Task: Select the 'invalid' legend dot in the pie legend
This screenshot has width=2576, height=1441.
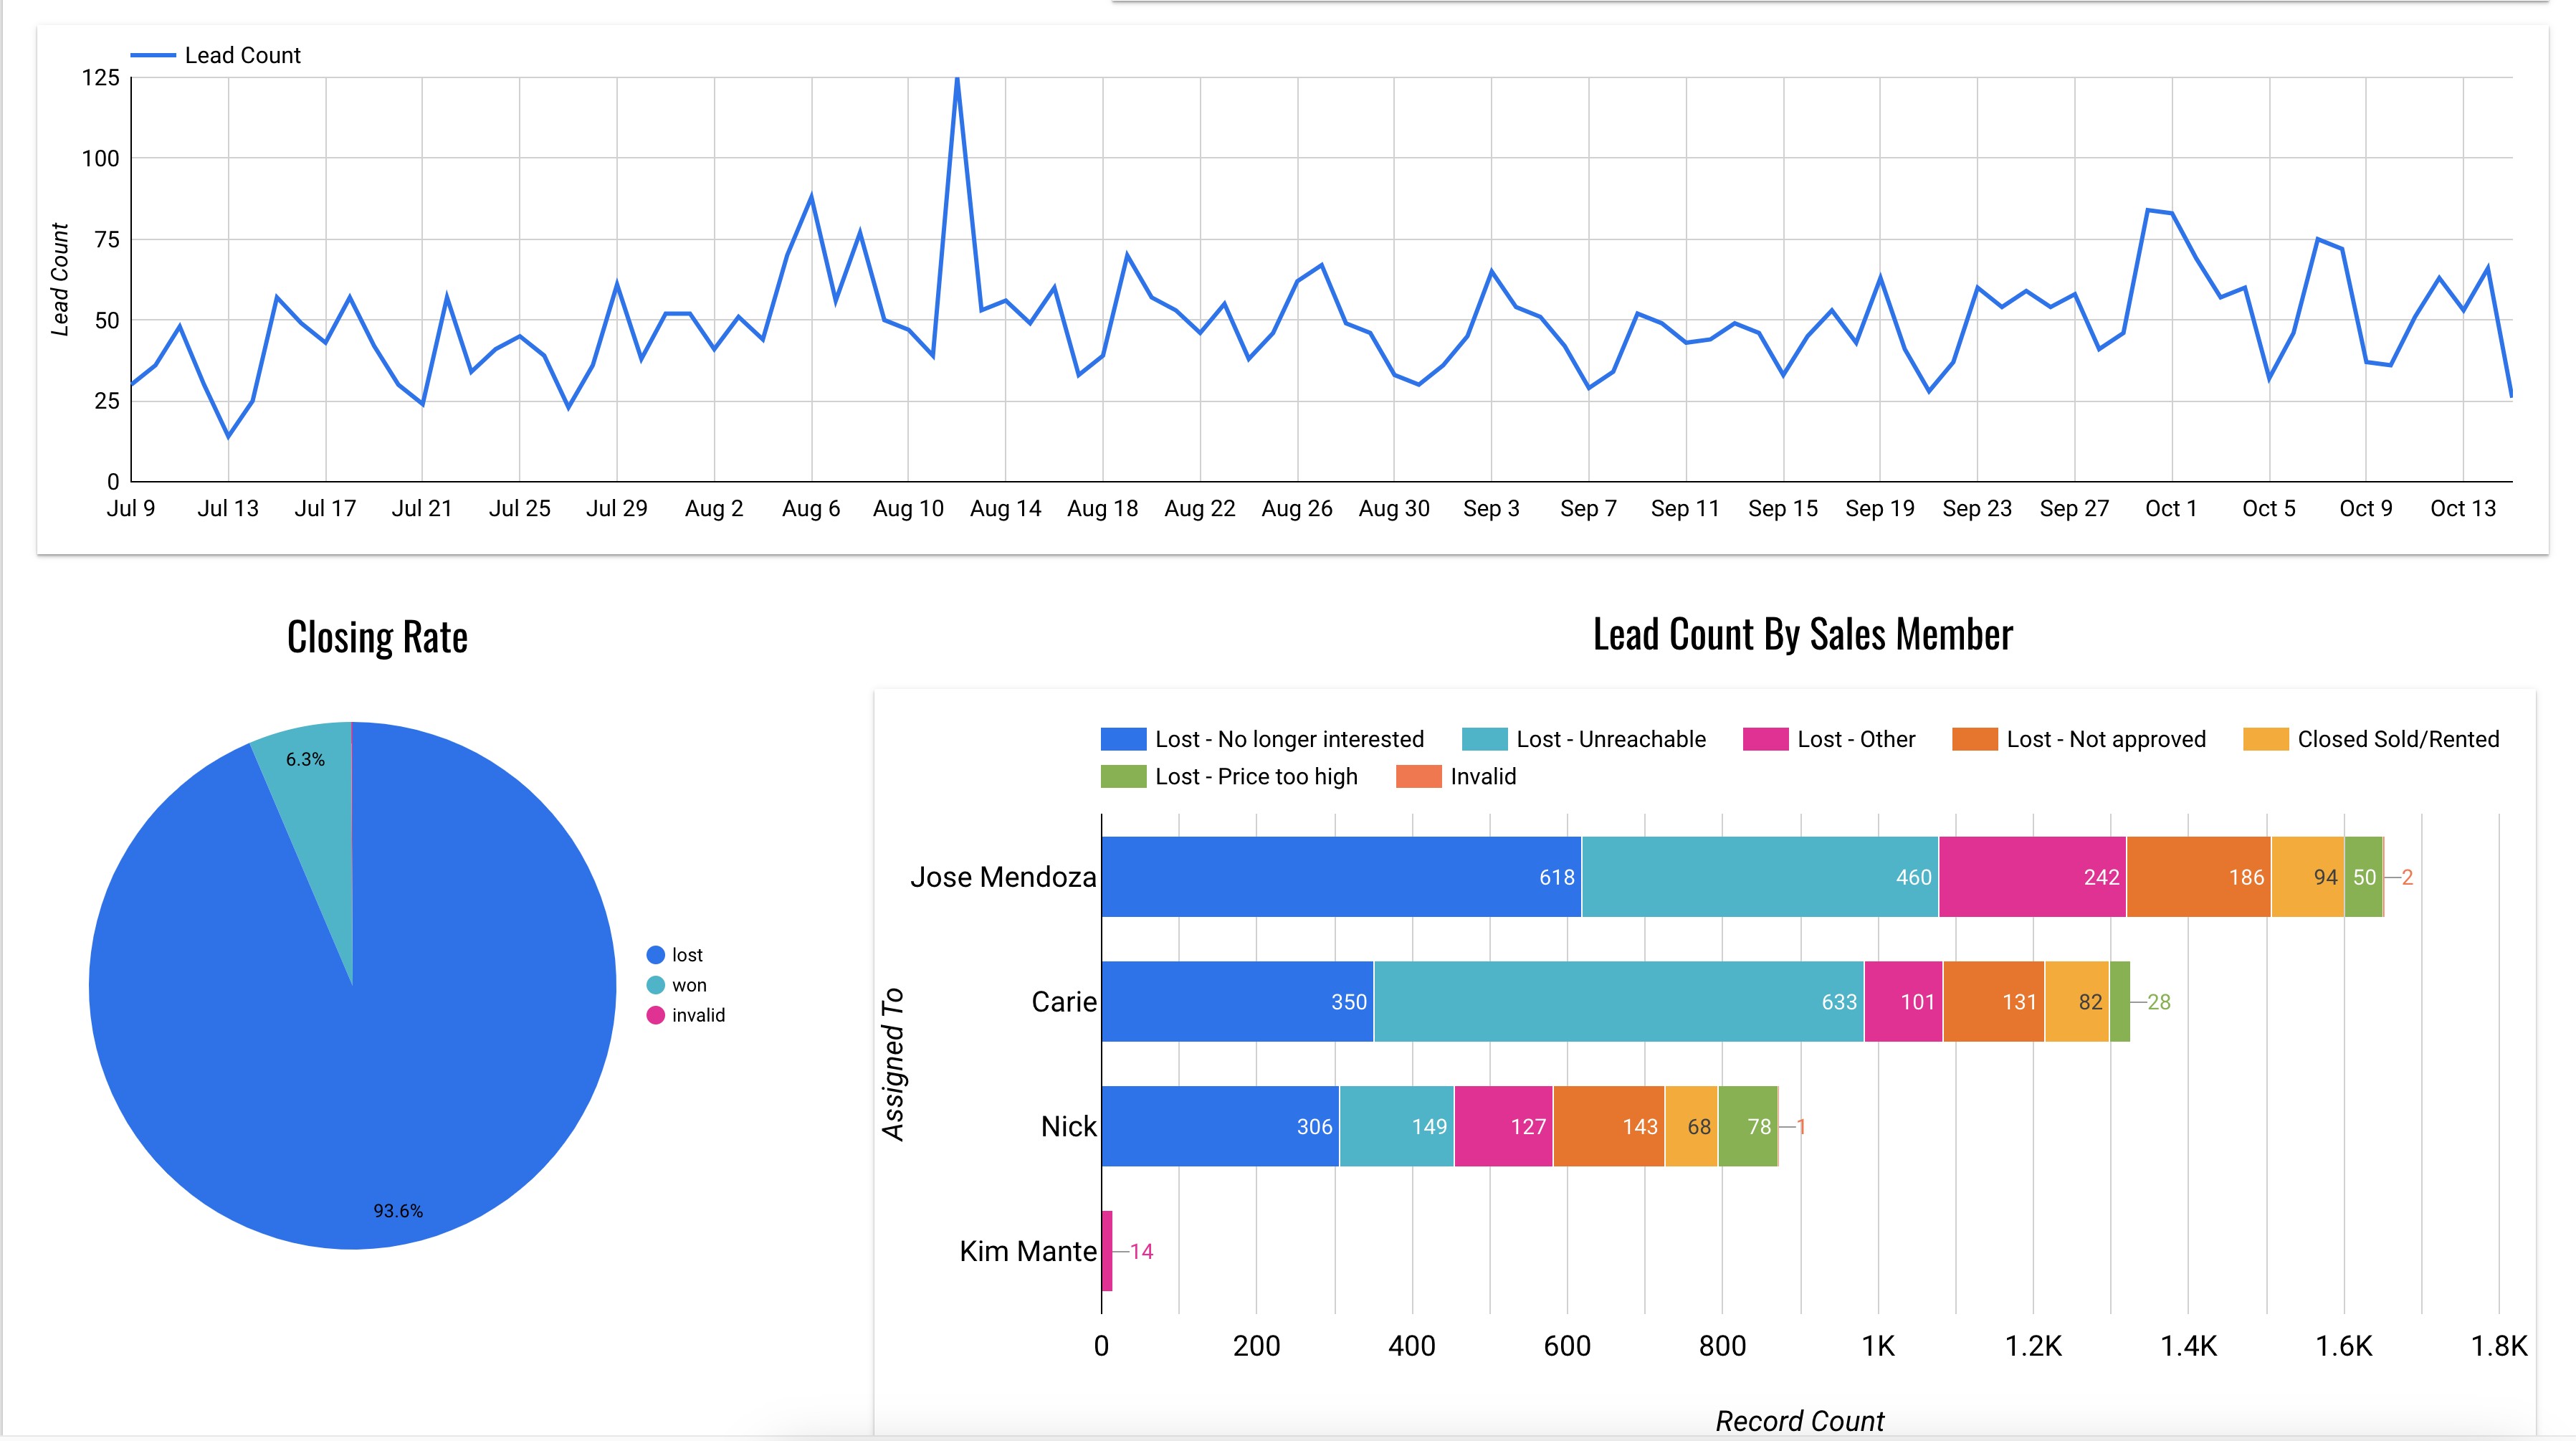Action: pos(656,1015)
